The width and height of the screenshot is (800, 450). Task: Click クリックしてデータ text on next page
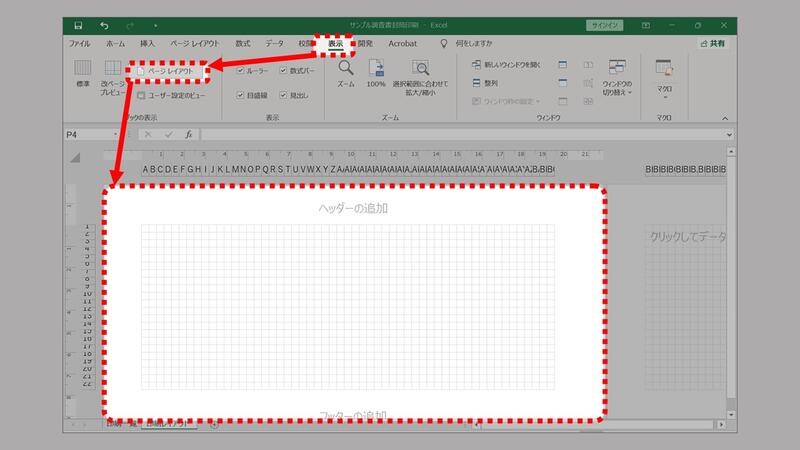click(x=687, y=237)
